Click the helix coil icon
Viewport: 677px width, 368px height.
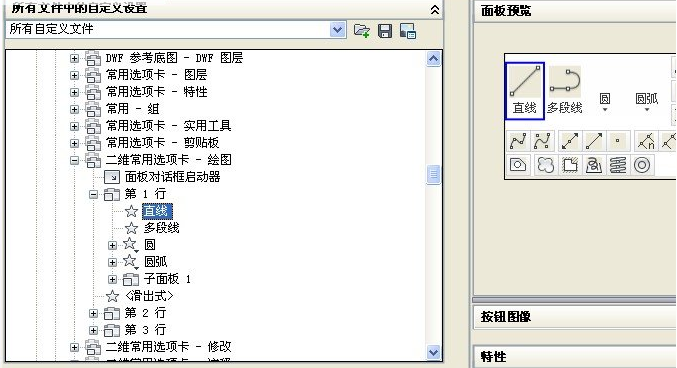pos(617,165)
